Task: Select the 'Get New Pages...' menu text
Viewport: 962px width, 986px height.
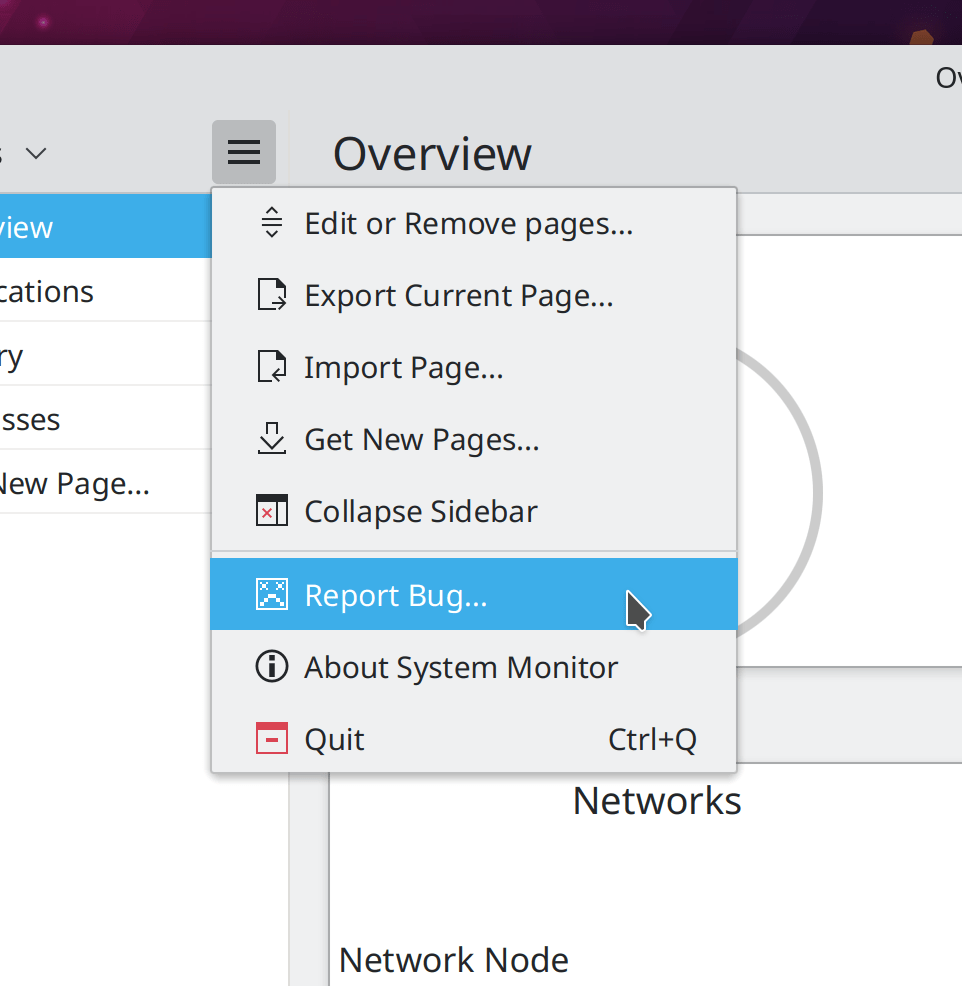Action: (x=421, y=439)
